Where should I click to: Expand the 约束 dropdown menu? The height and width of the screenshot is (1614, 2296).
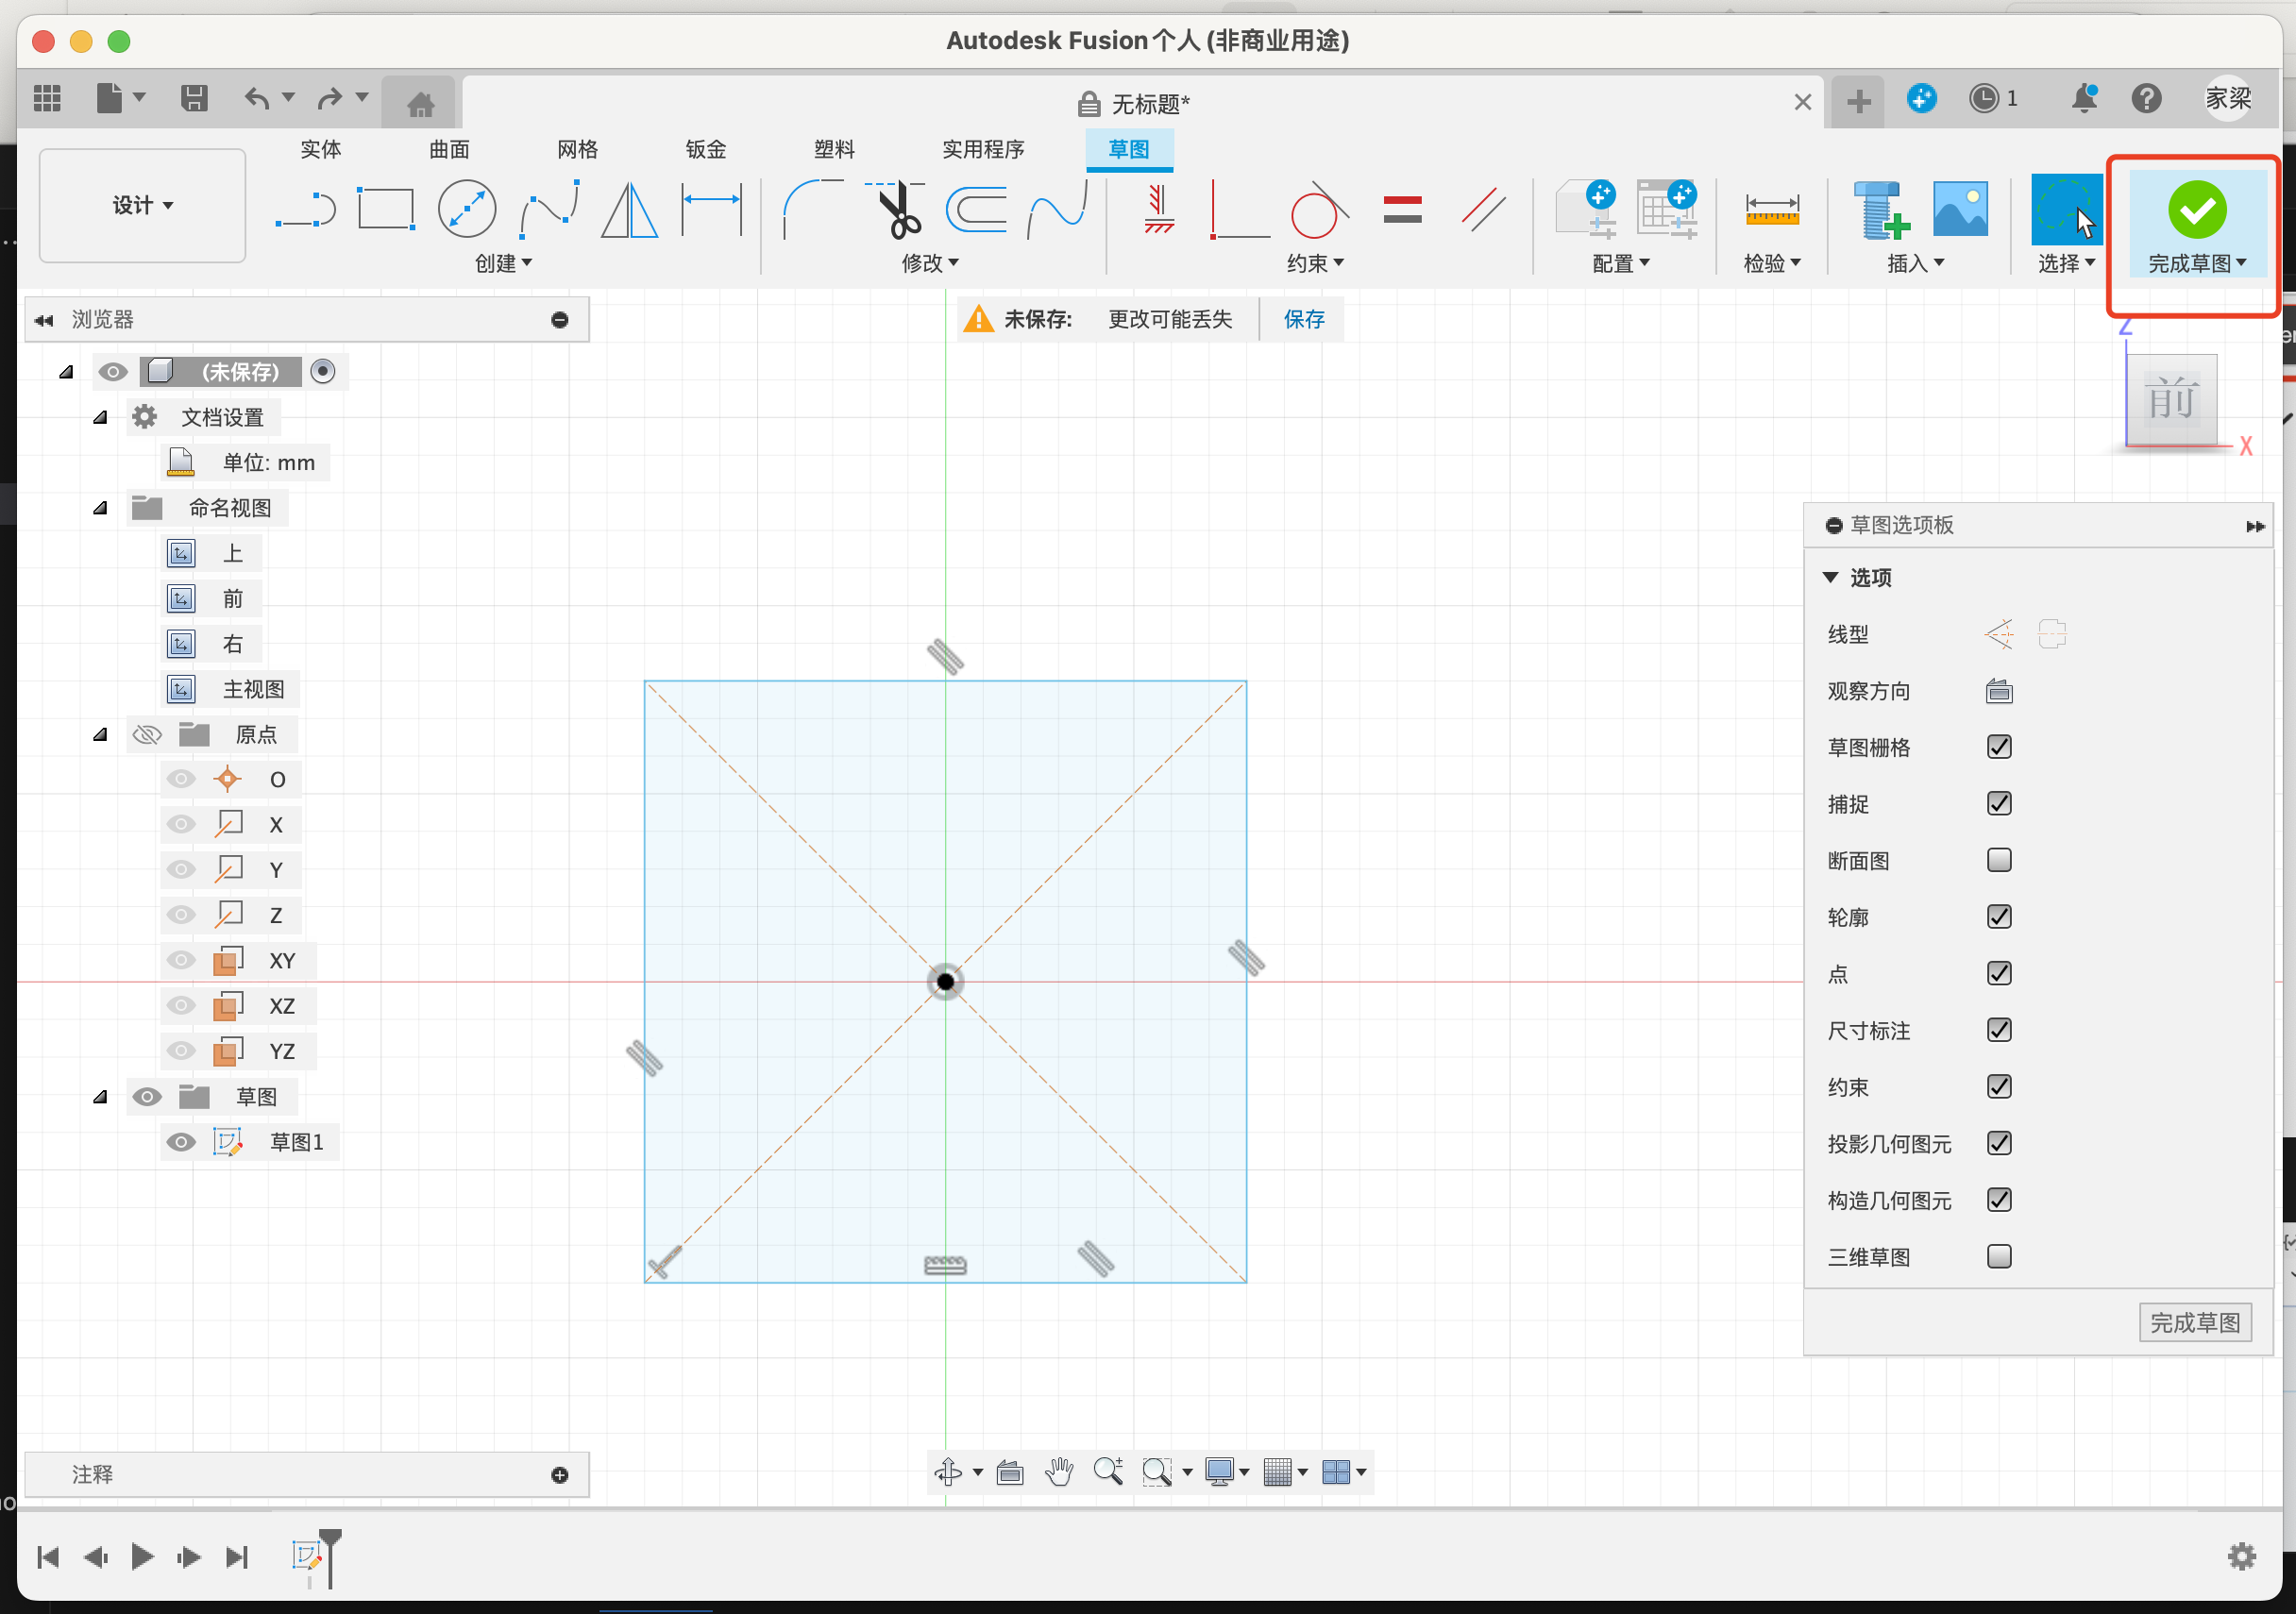pyautogui.click(x=1315, y=263)
